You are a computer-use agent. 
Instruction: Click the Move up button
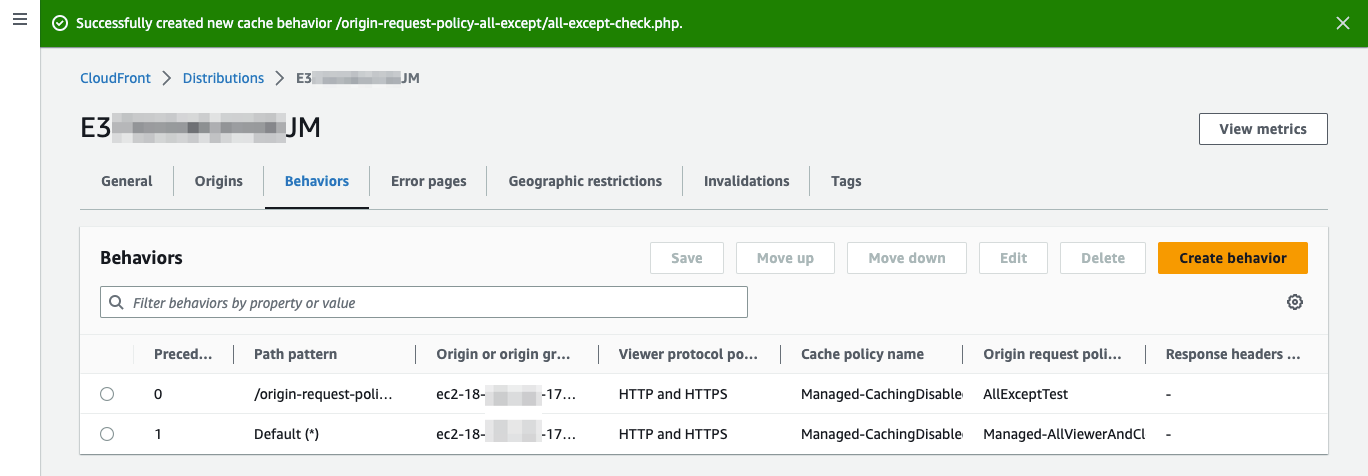click(x=785, y=258)
